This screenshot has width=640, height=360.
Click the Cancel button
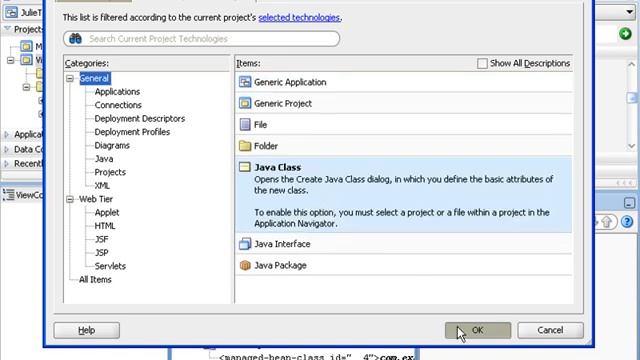point(550,330)
